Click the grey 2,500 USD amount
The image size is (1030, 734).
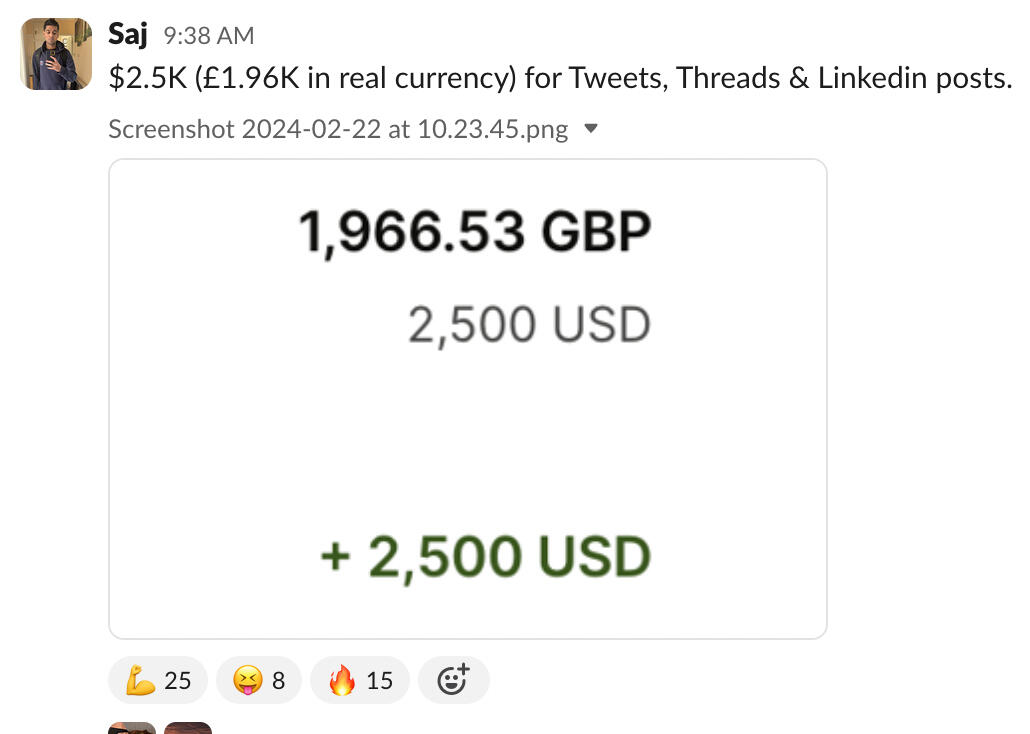(529, 325)
